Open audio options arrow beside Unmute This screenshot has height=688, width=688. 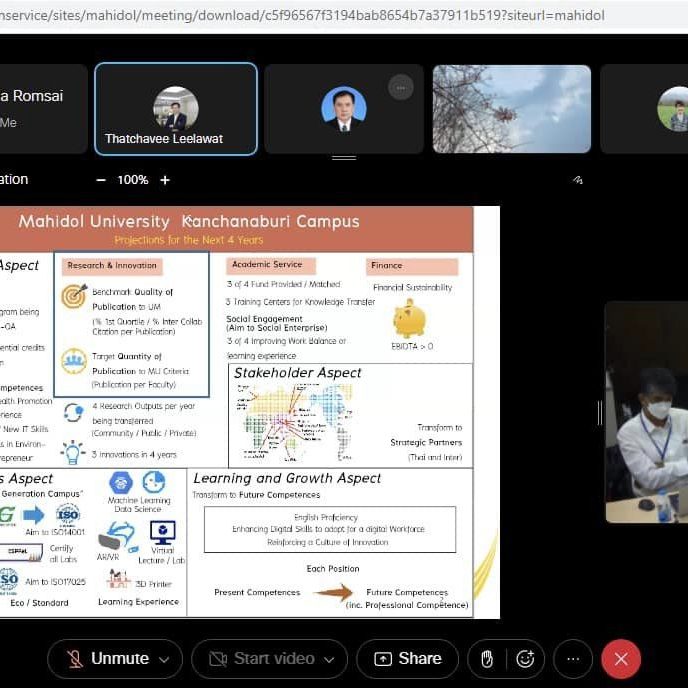point(164,659)
